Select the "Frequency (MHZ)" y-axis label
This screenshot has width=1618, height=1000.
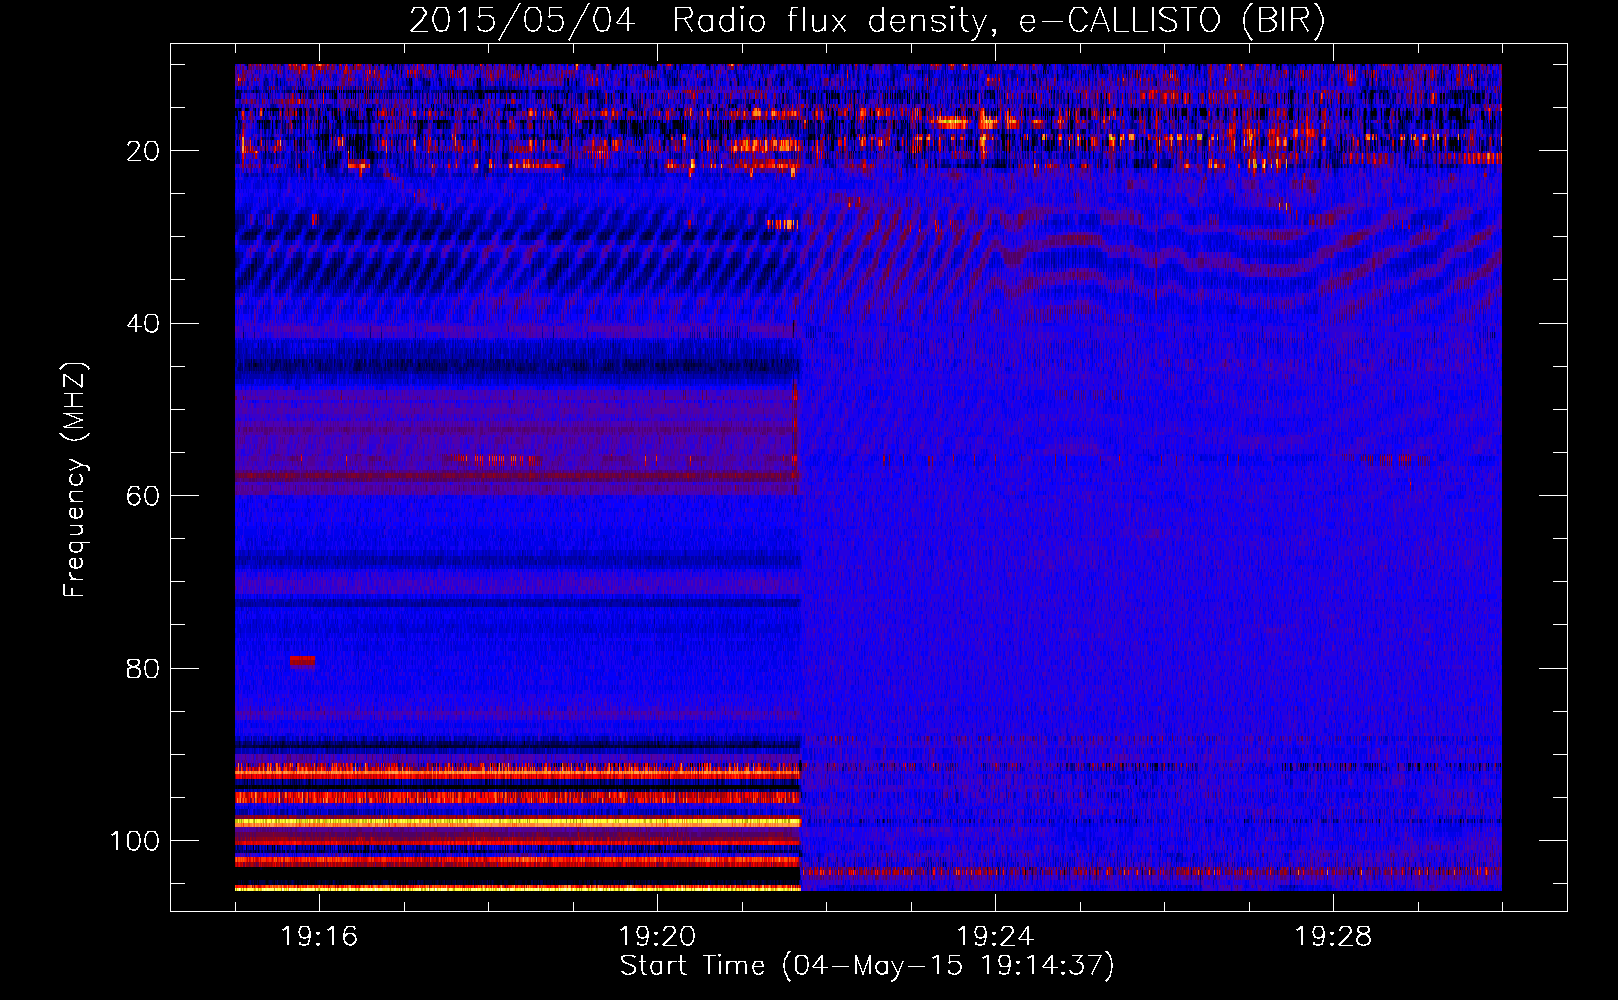click(x=75, y=480)
